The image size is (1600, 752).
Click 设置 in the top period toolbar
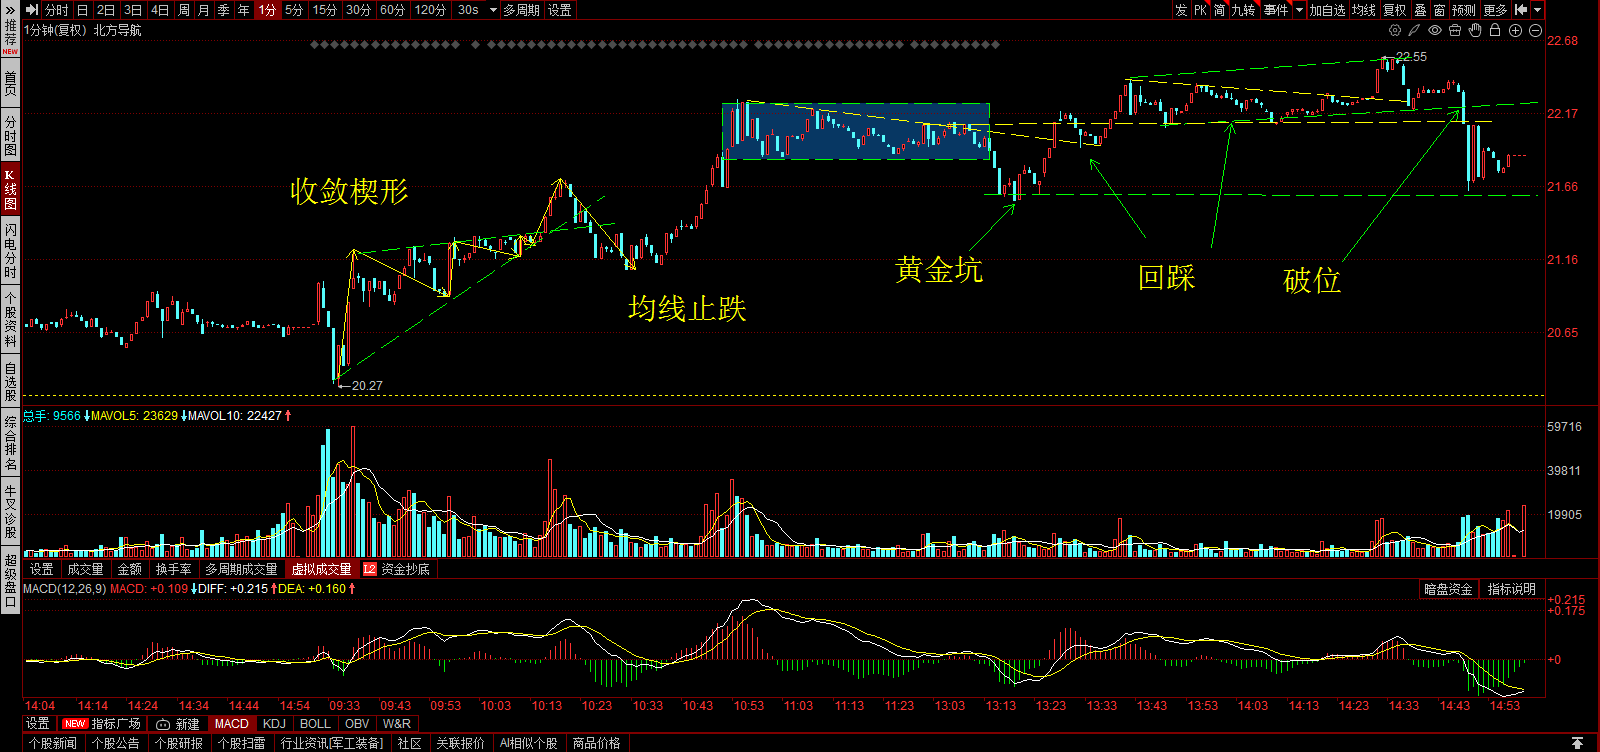(x=560, y=10)
